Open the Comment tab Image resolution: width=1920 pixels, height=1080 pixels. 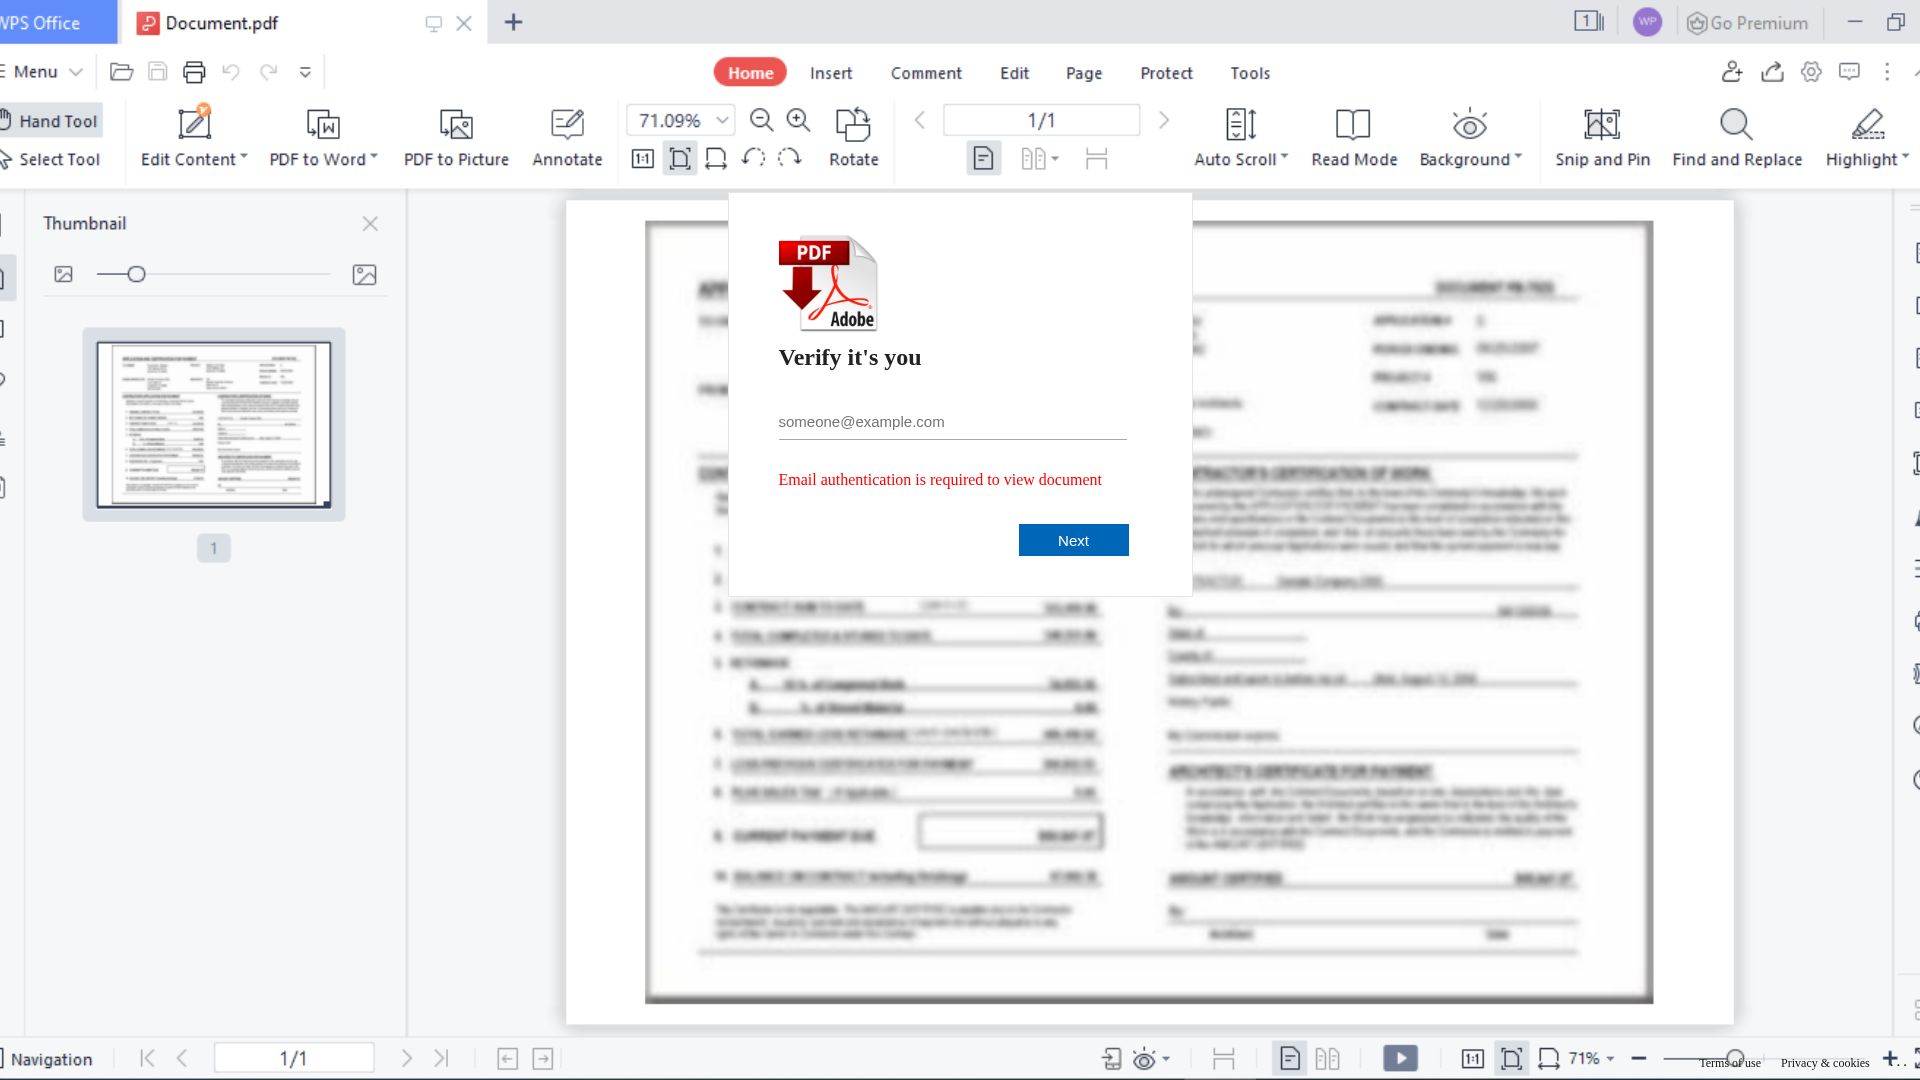click(x=926, y=73)
